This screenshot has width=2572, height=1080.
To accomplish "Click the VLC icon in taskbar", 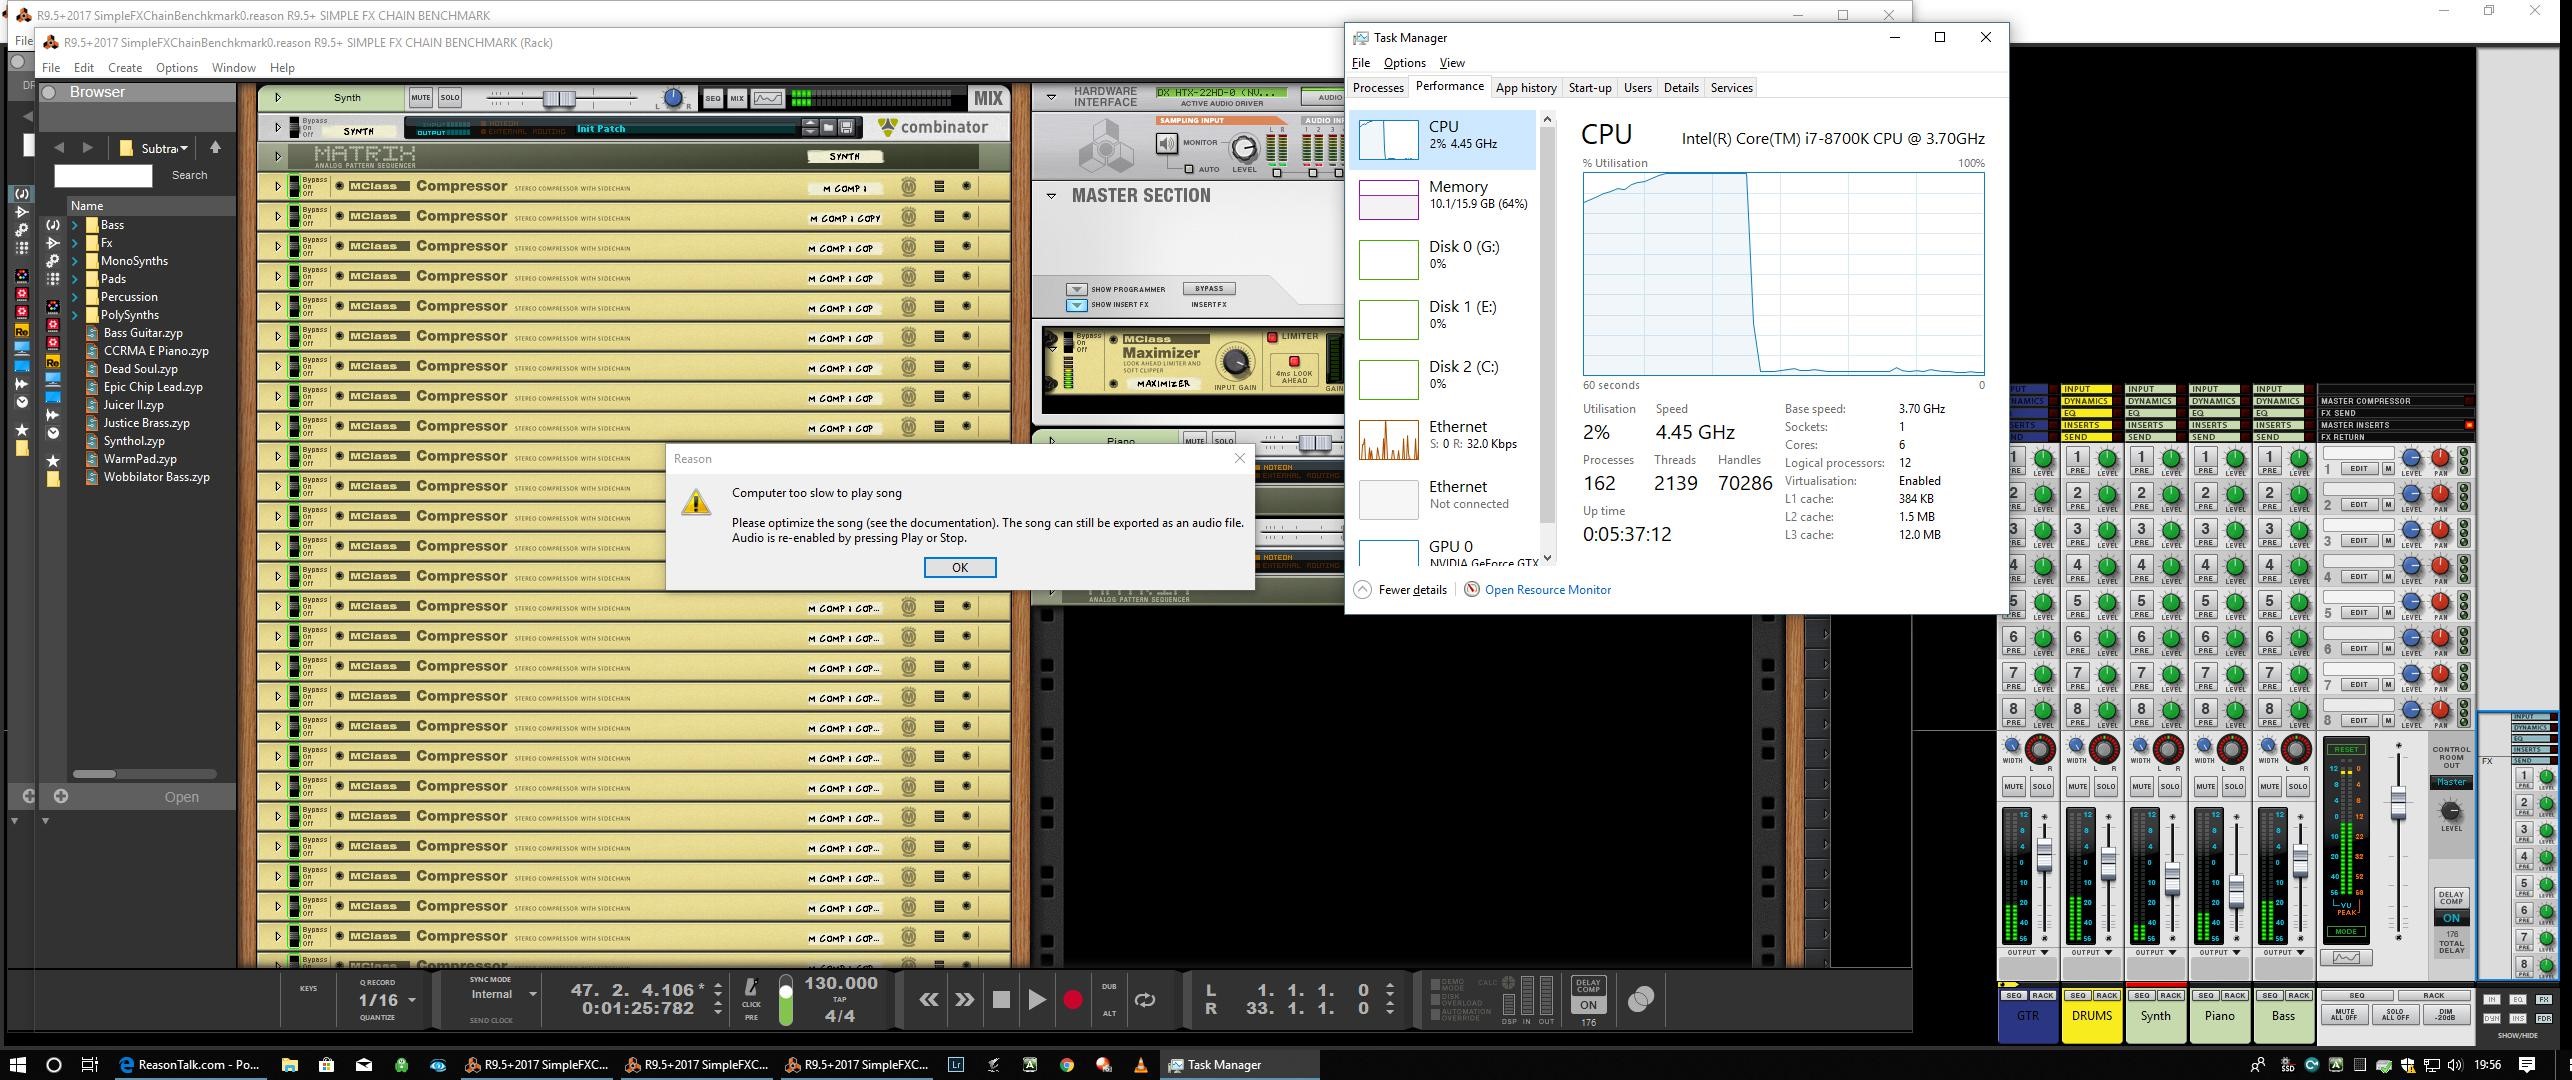I will click(x=1141, y=1065).
